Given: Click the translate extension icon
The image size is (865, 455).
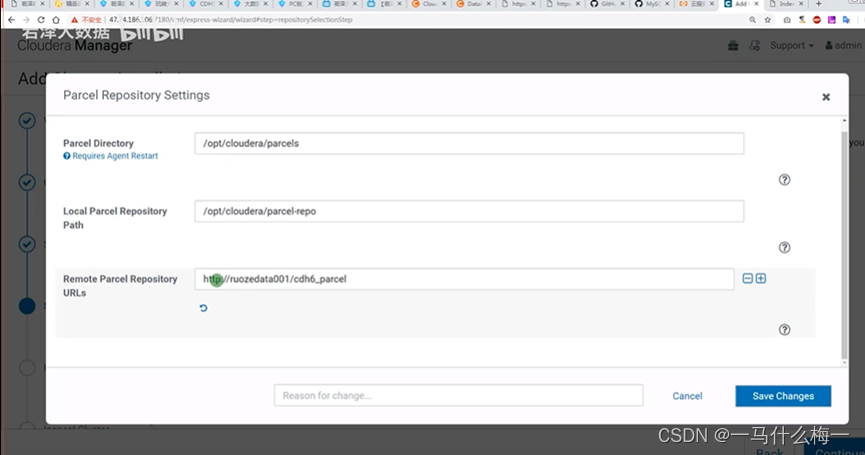Looking at the screenshot, I should (847, 20).
